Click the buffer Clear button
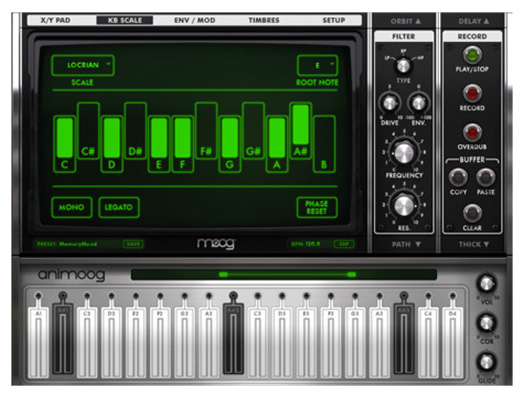 coord(472,213)
